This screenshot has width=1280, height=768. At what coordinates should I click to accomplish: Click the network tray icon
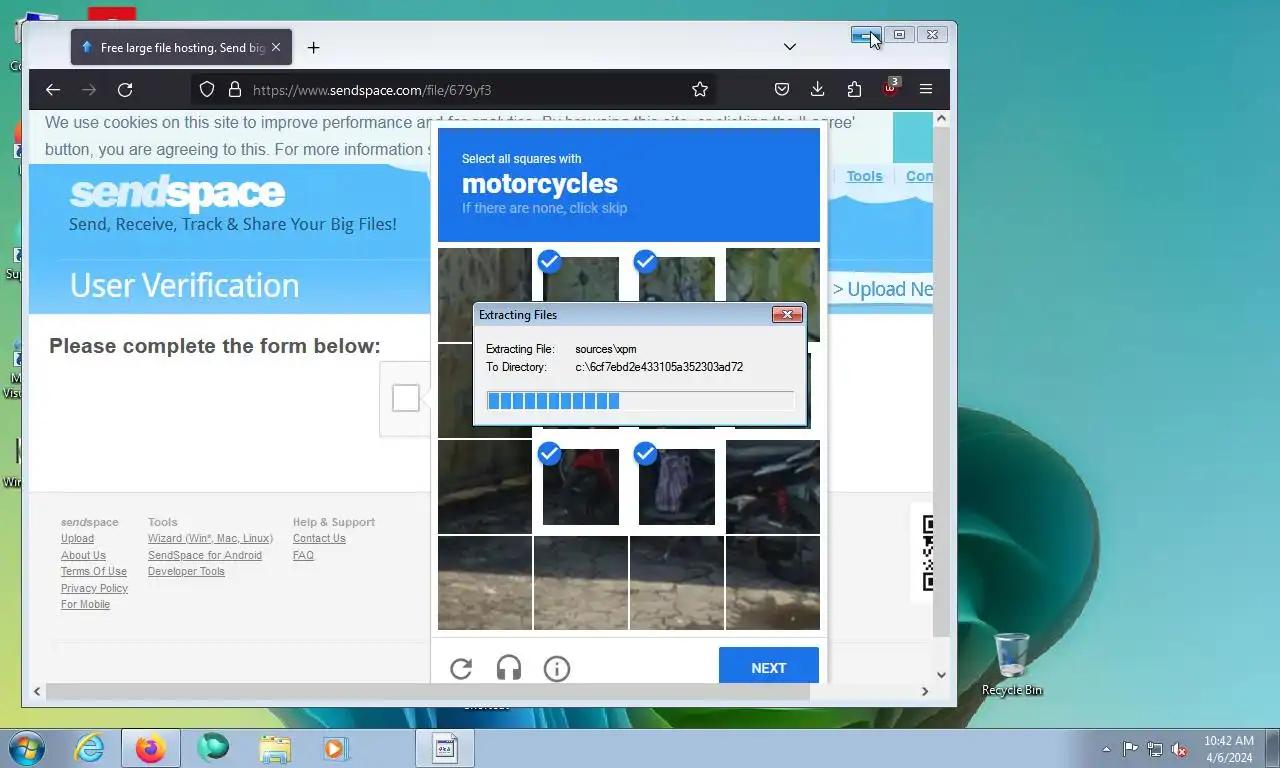click(x=1155, y=748)
